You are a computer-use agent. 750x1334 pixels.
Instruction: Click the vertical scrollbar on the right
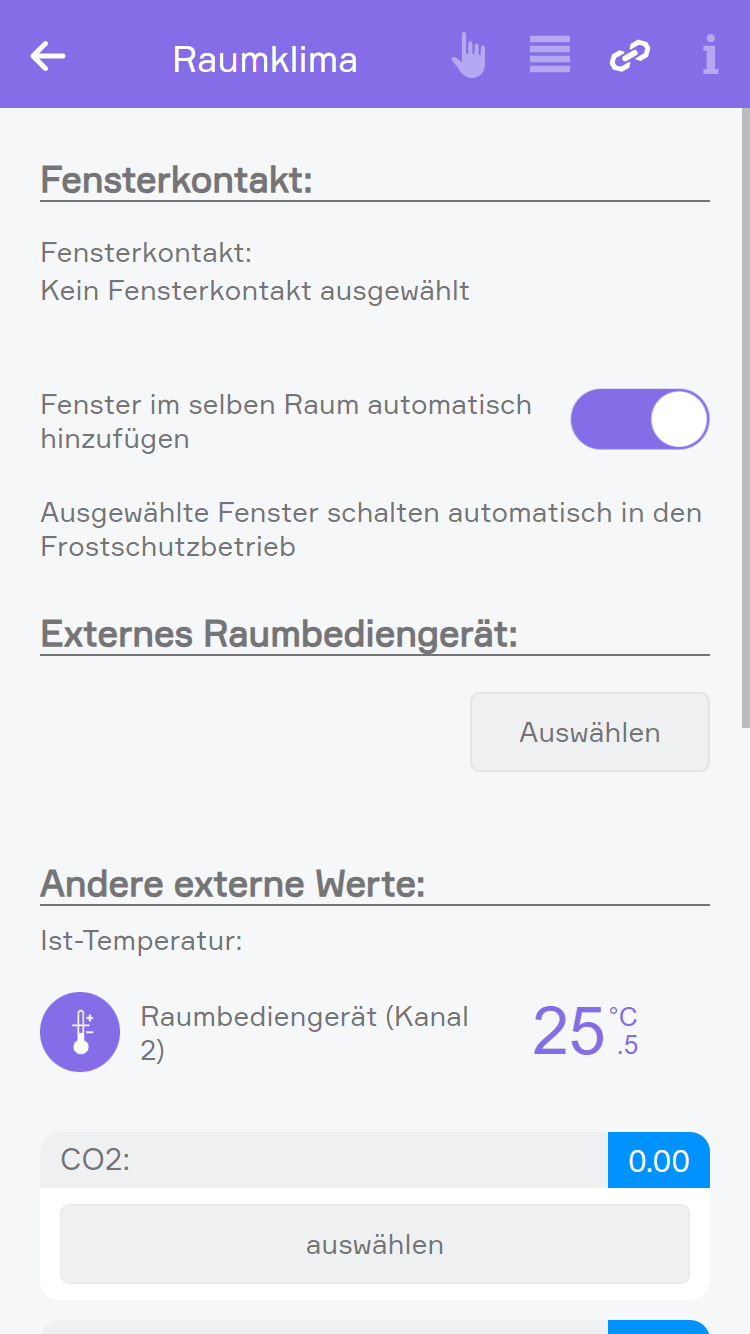(745, 420)
